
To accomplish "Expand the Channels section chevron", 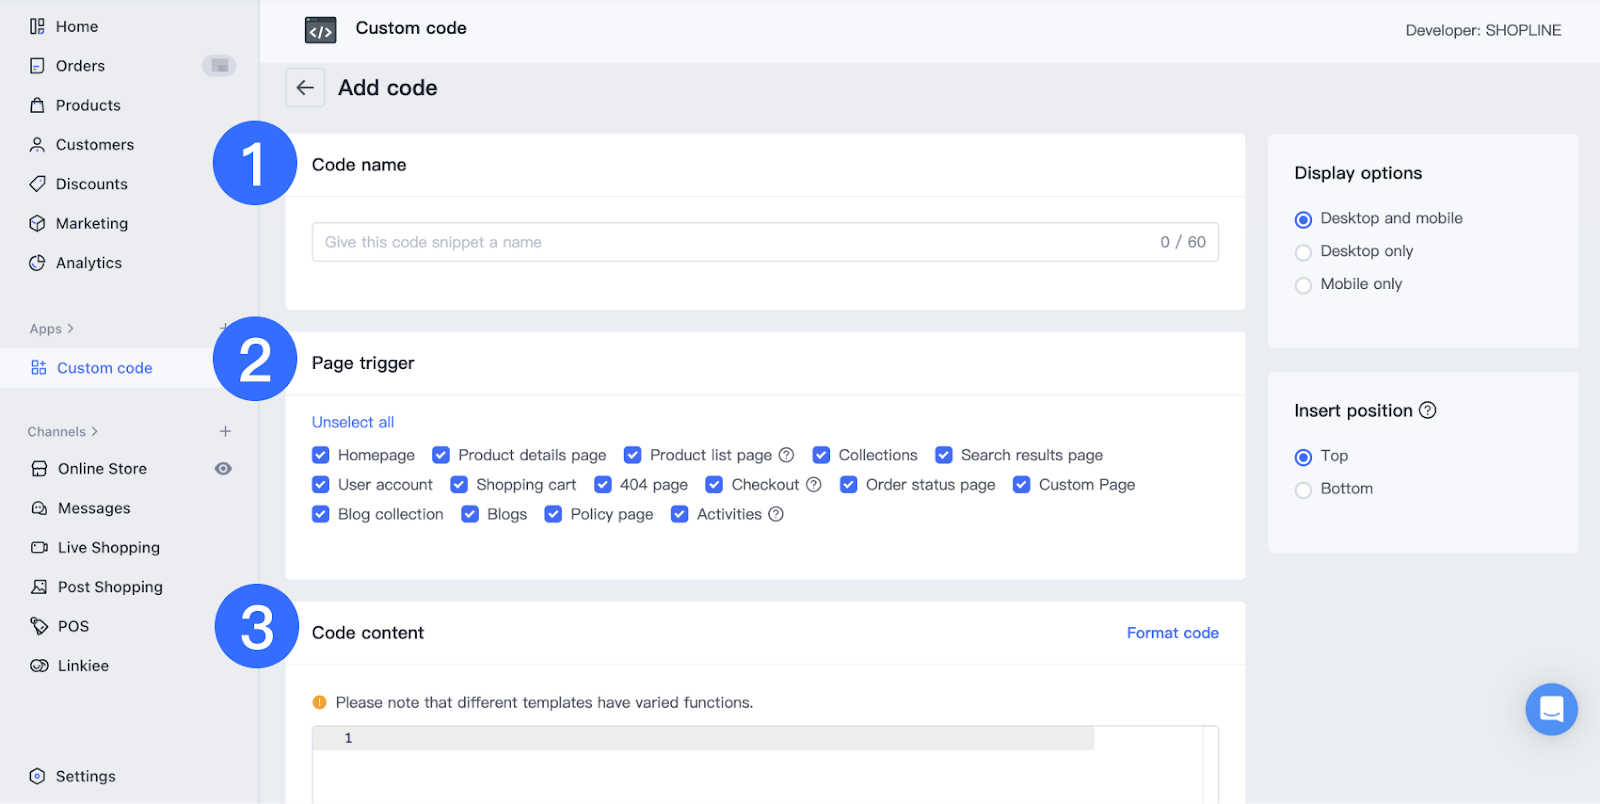I will click(94, 432).
